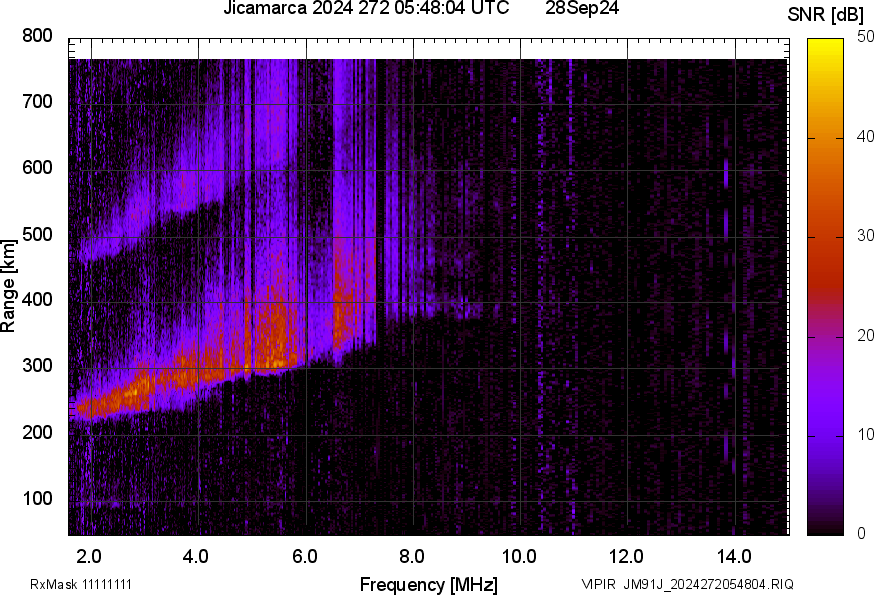The width and height of the screenshot is (874, 595).
Task: Click the range tick label '400'
Action: [37, 300]
